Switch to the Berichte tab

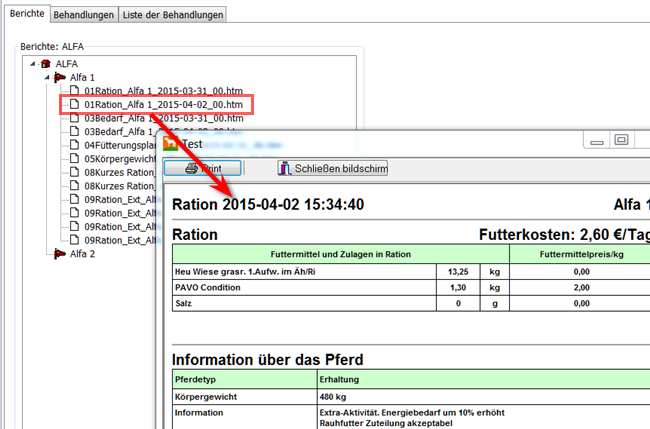[27, 13]
